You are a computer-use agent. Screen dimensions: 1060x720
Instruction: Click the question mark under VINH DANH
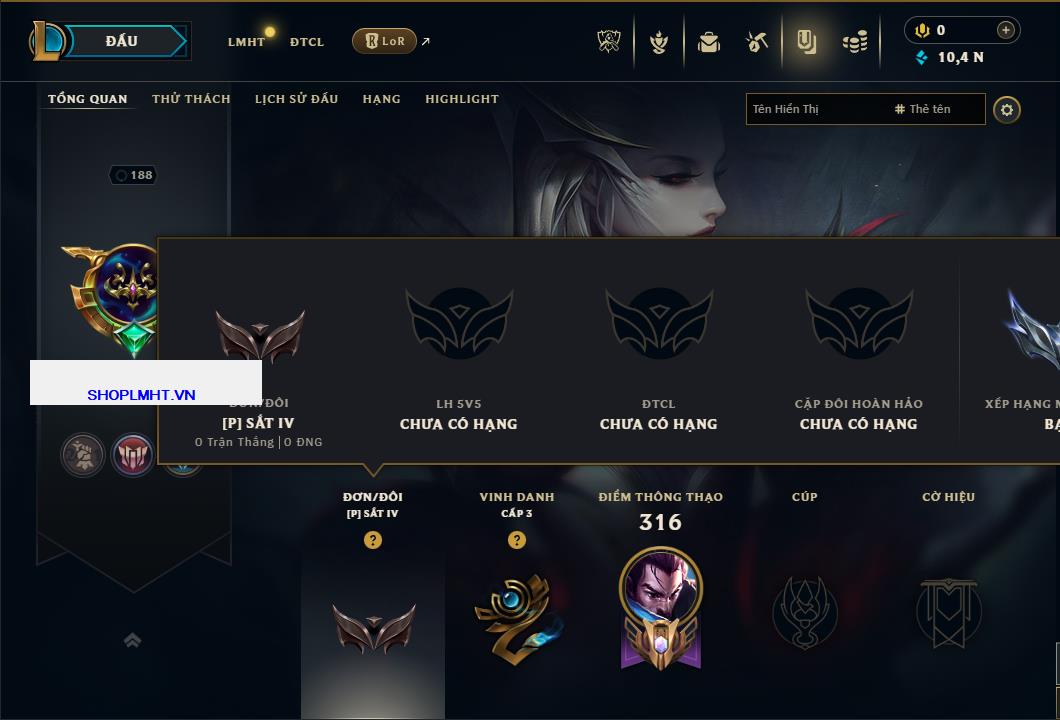click(516, 539)
